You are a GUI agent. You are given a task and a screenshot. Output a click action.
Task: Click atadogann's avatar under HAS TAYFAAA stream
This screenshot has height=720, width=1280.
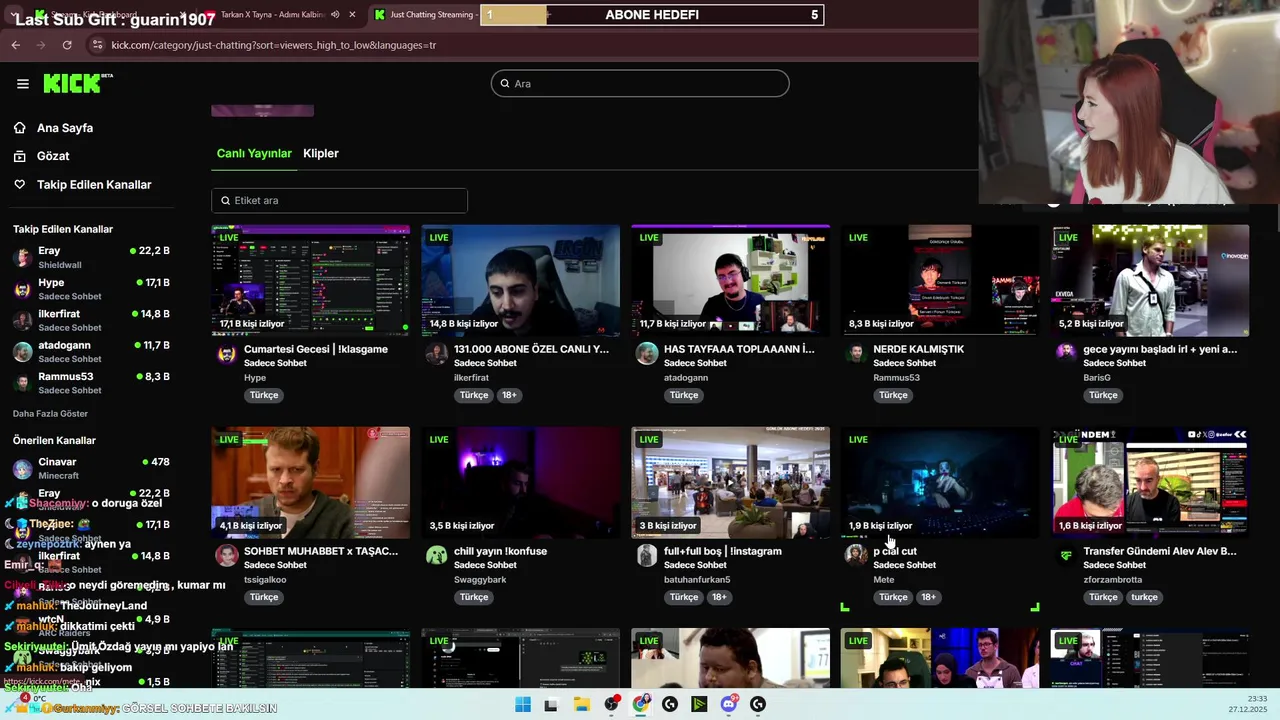pyautogui.click(x=647, y=354)
